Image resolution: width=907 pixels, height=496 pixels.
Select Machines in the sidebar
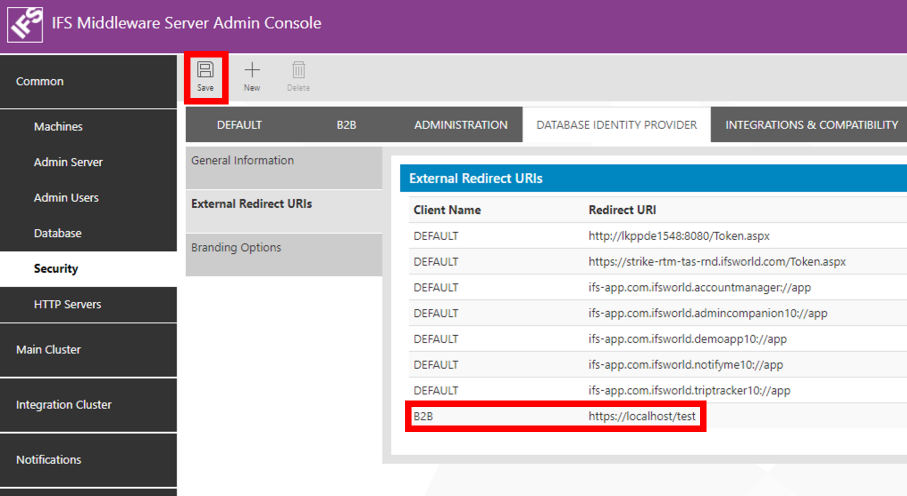58,127
